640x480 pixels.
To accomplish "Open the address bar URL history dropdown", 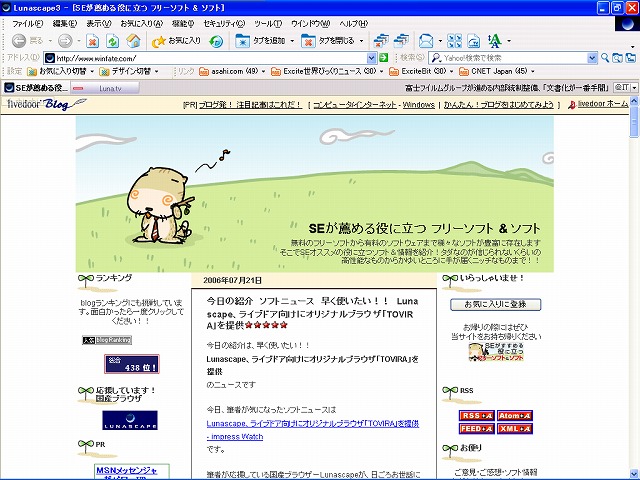I will pyautogui.click(x=371, y=58).
